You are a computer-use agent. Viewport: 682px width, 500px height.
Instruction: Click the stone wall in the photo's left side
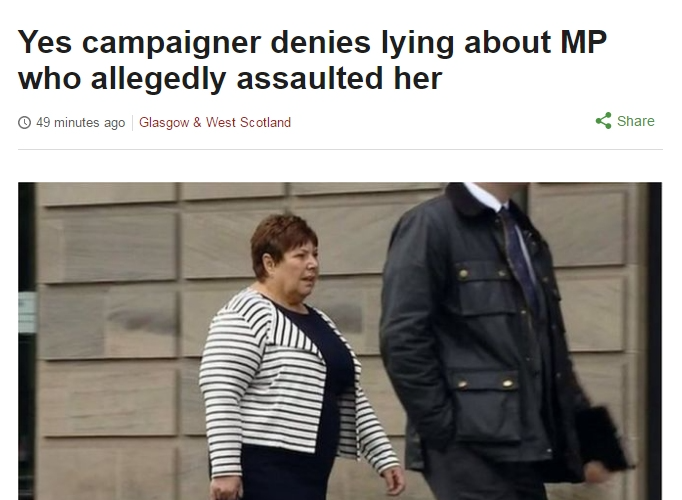(x=109, y=339)
